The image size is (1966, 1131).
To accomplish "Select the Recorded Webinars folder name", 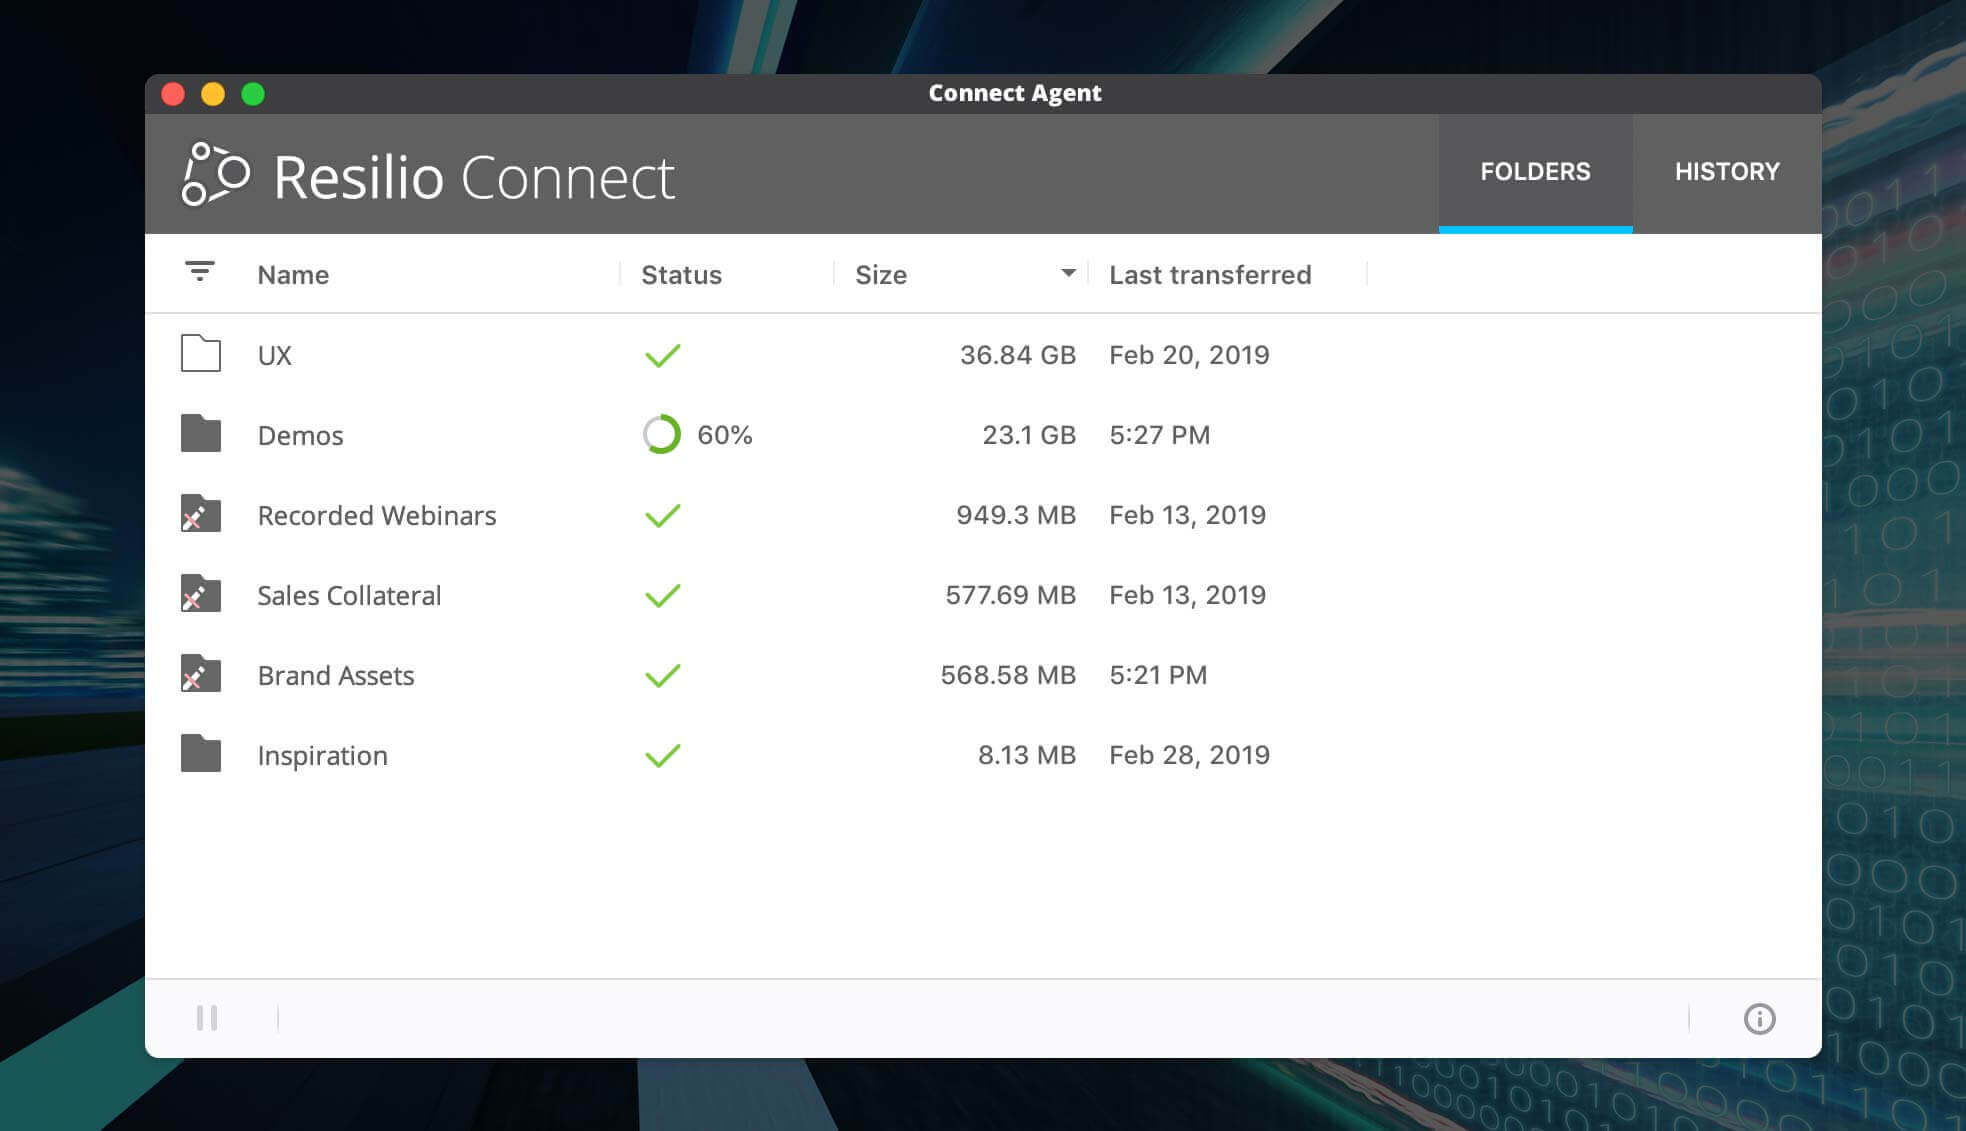I will [377, 515].
